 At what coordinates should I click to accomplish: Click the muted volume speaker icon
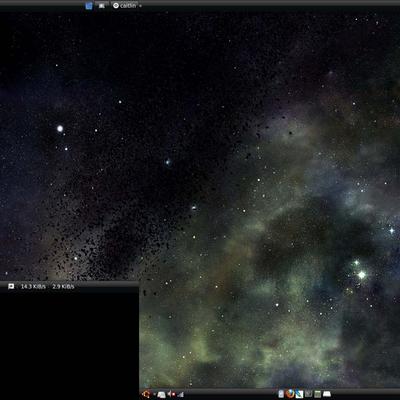pyautogui.click(x=171, y=394)
